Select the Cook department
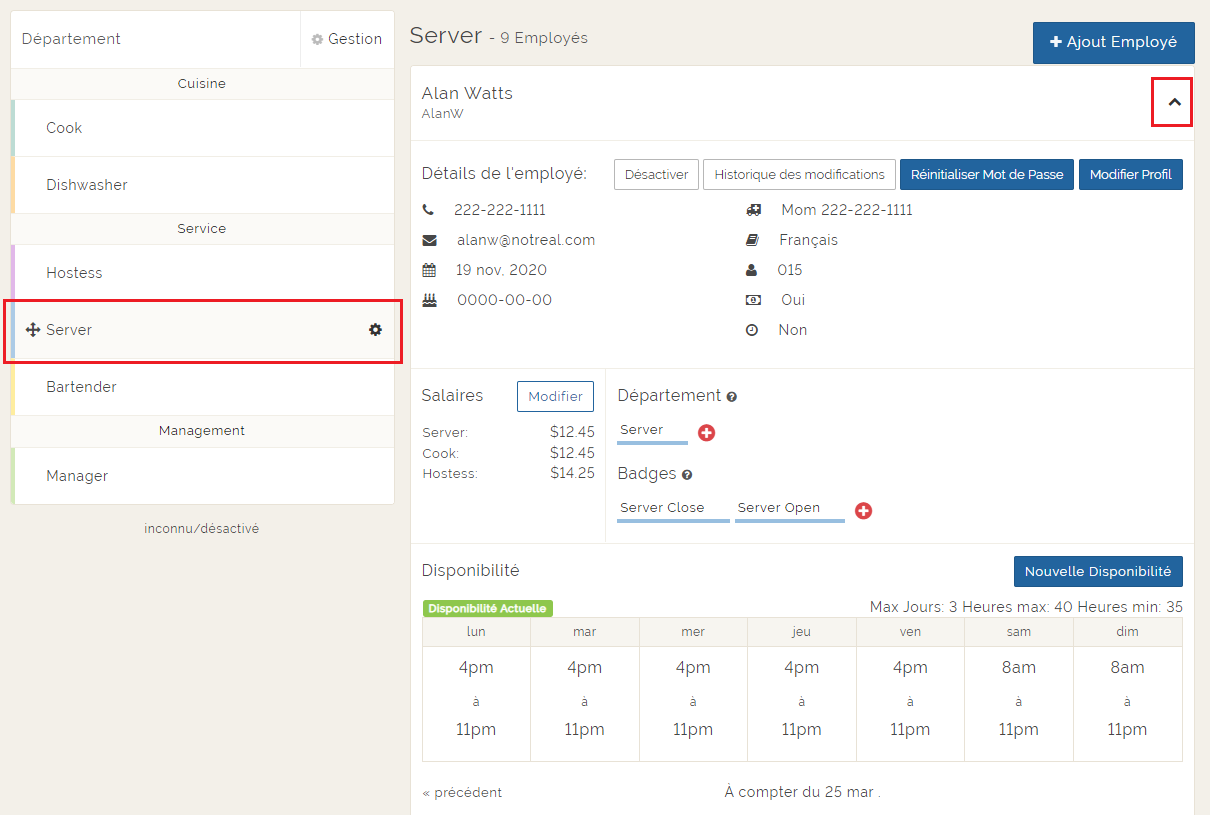 coord(64,128)
